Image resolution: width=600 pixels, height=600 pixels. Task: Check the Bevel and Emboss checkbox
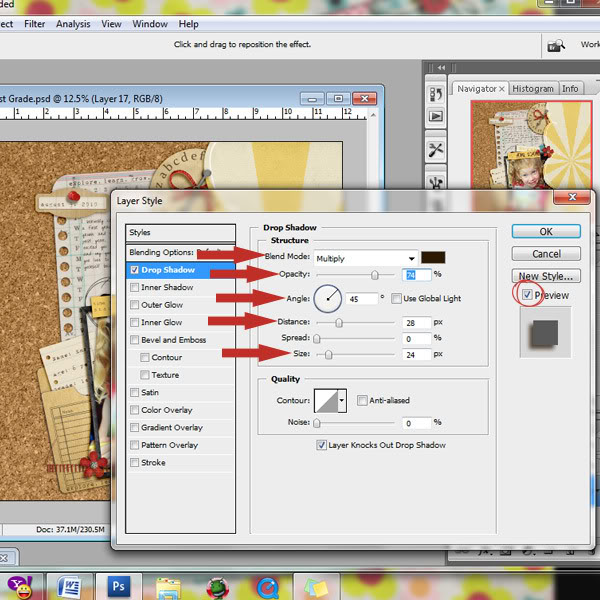click(x=134, y=340)
